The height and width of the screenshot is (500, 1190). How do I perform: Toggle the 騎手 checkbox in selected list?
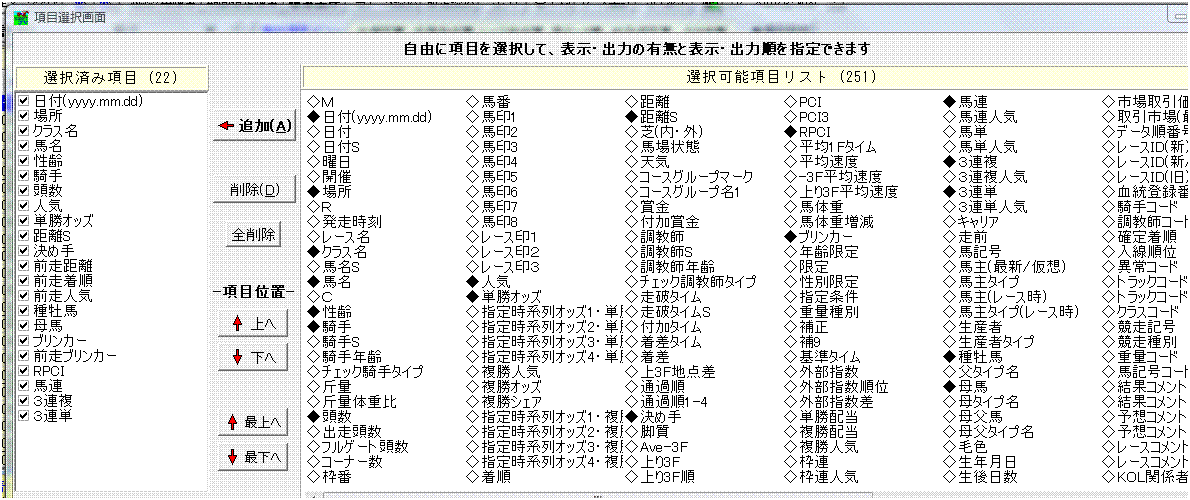23,176
